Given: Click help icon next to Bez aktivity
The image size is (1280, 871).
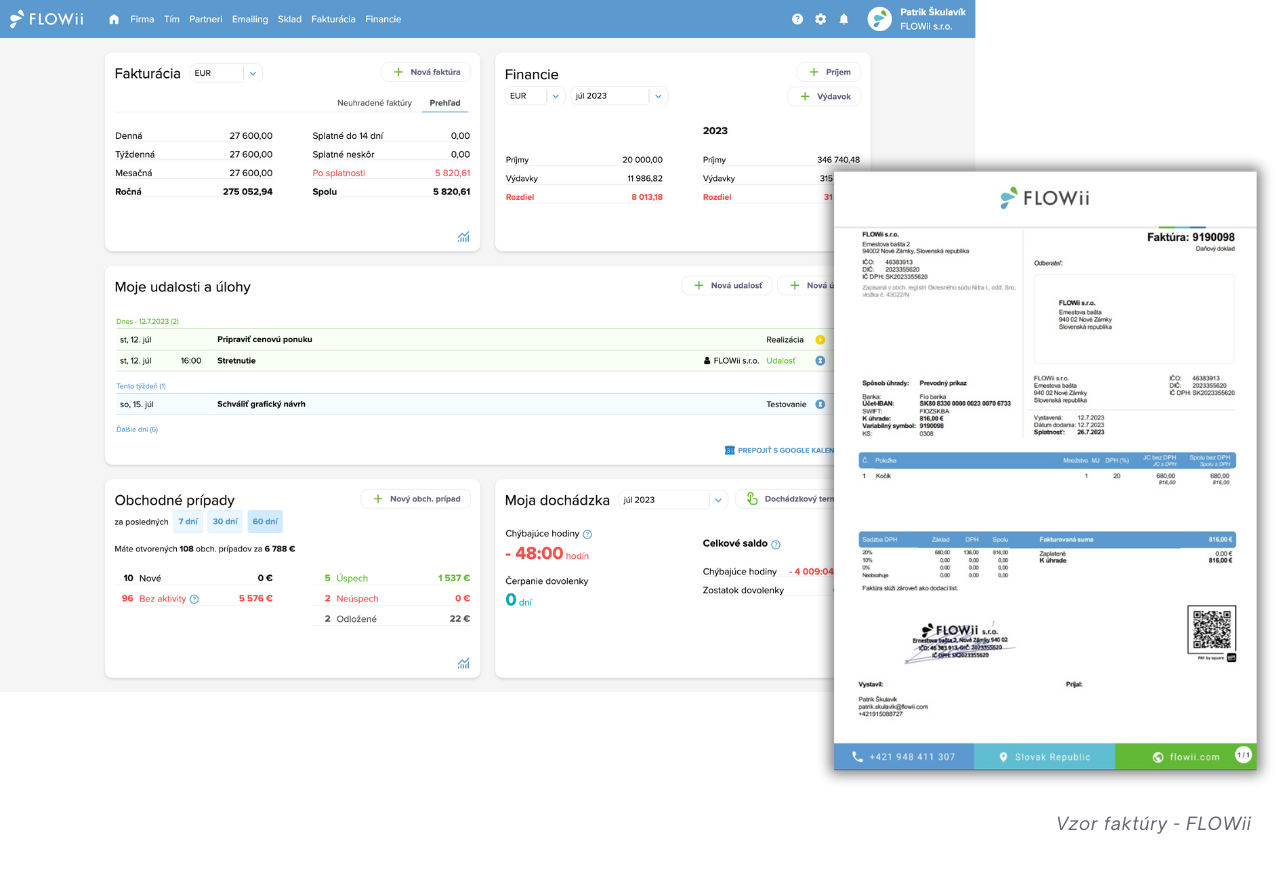Looking at the screenshot, I should click(194, 599).
